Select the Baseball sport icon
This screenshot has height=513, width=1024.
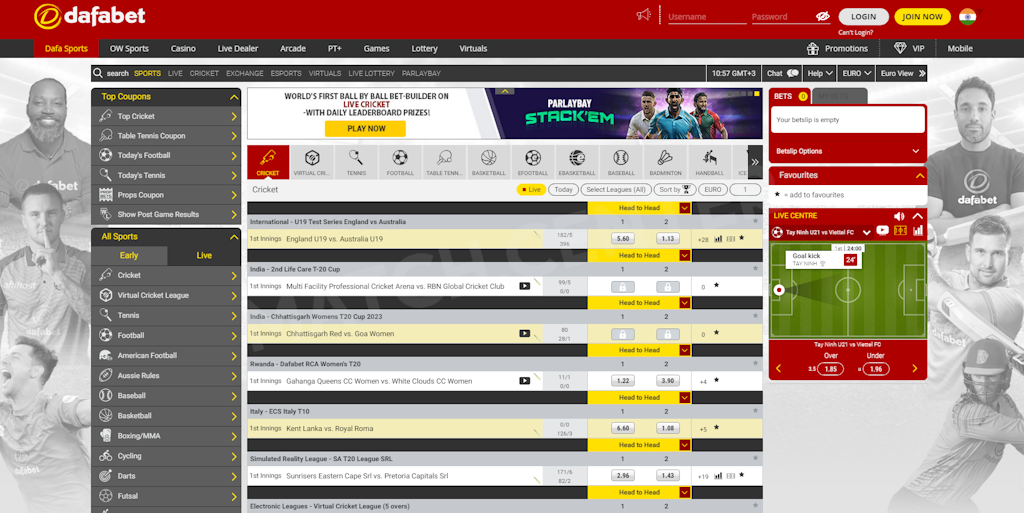[x=621, y=162]
